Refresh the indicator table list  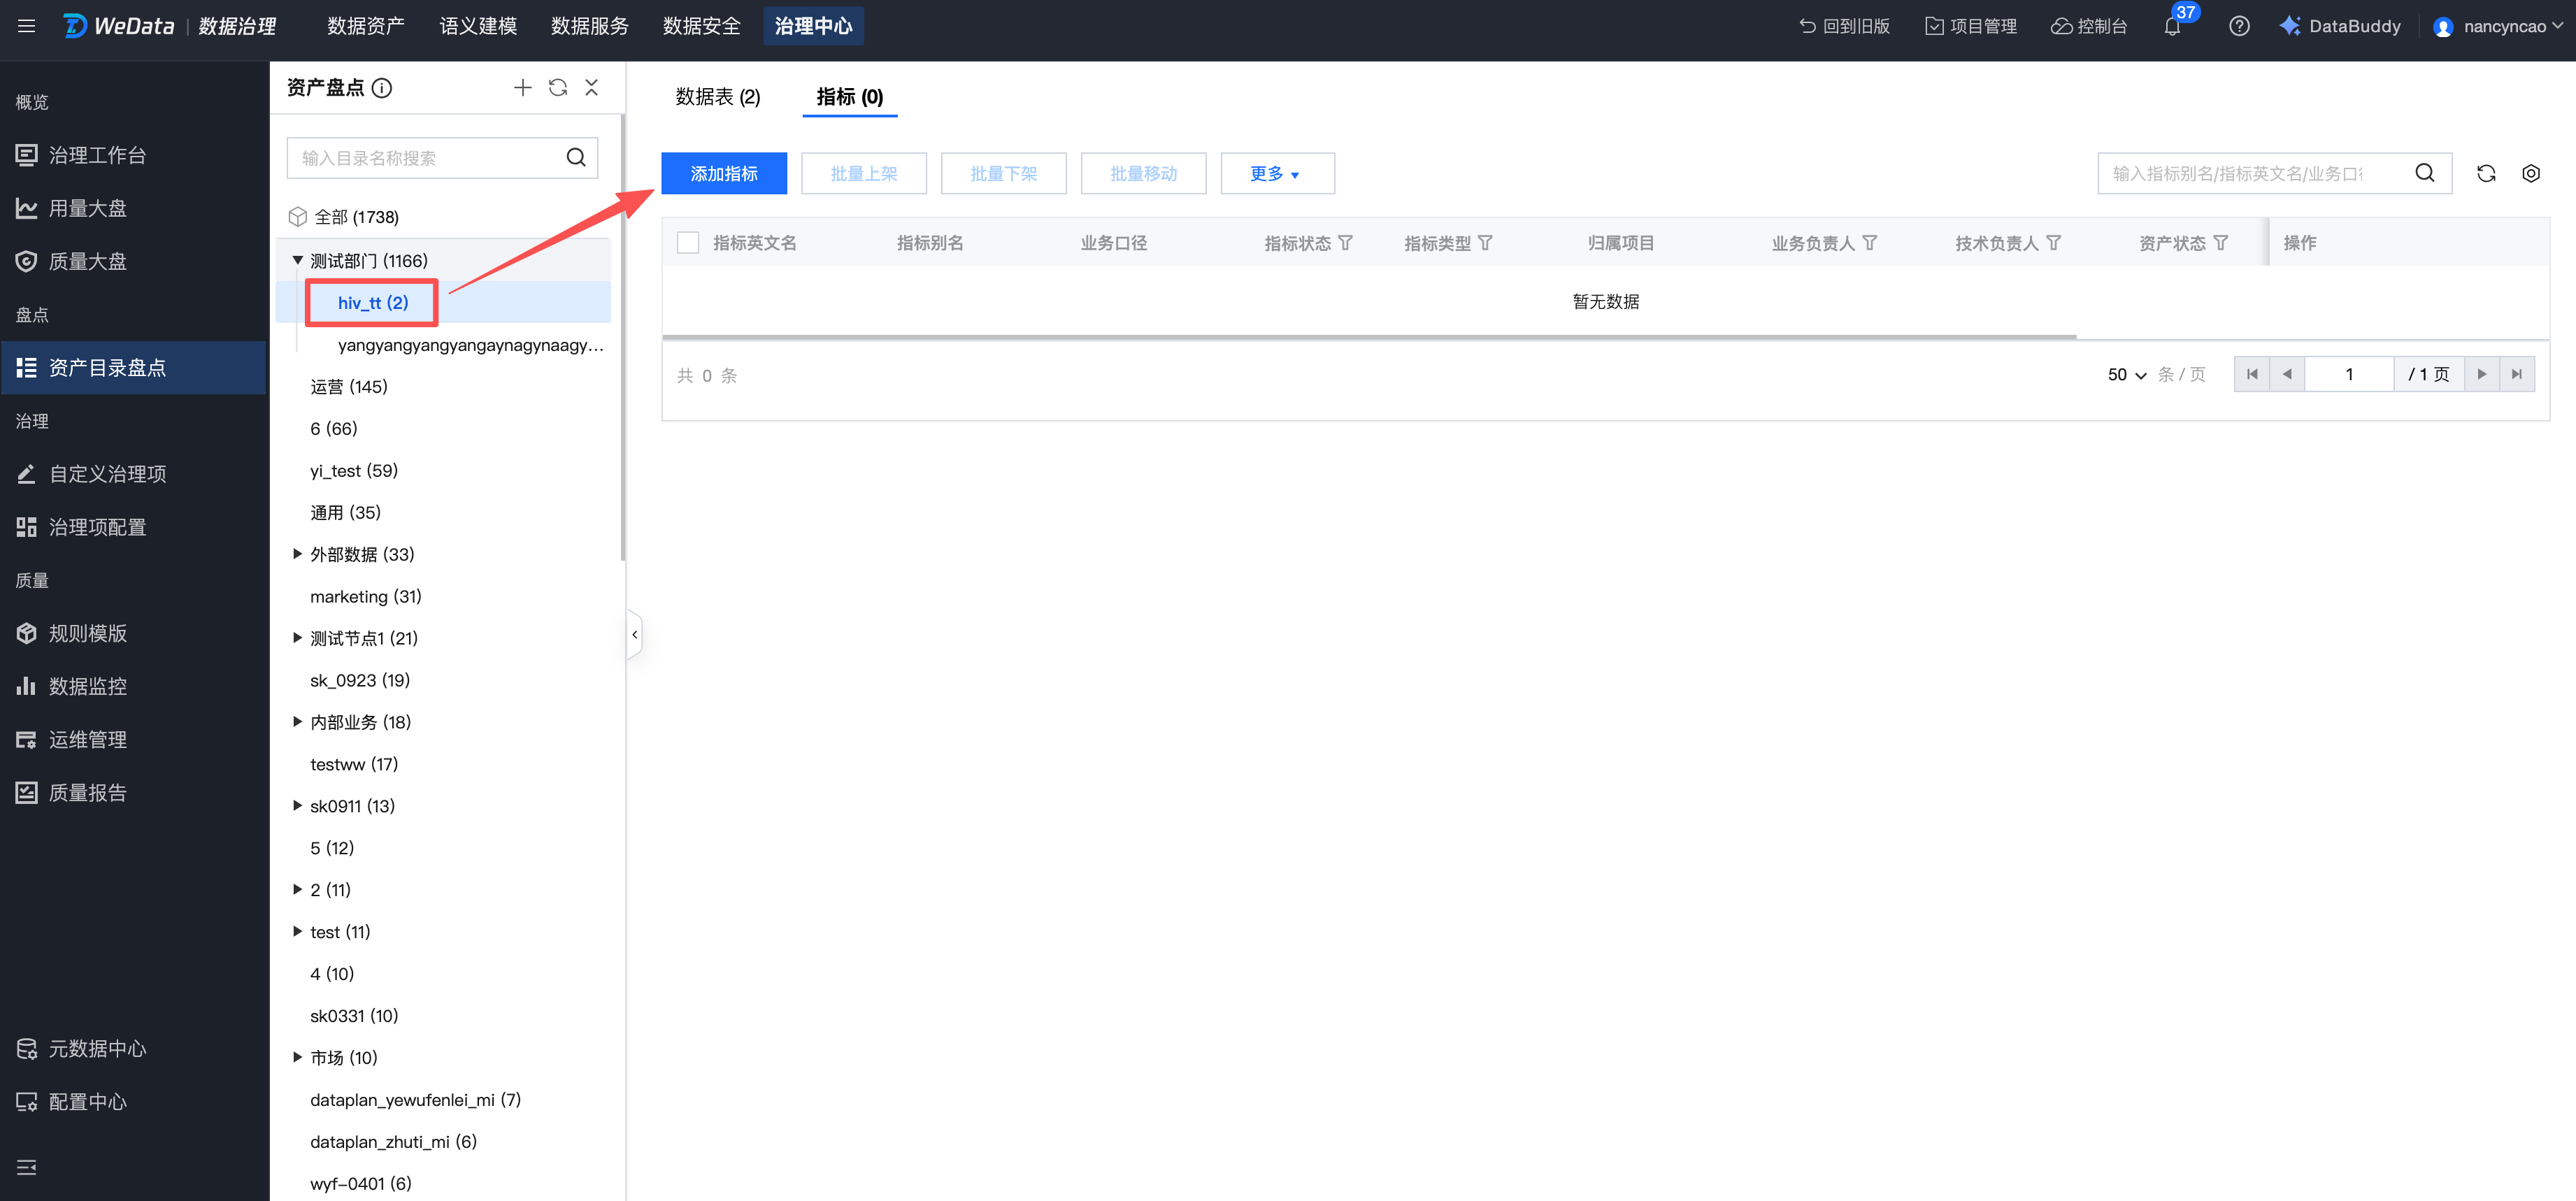2486,174
